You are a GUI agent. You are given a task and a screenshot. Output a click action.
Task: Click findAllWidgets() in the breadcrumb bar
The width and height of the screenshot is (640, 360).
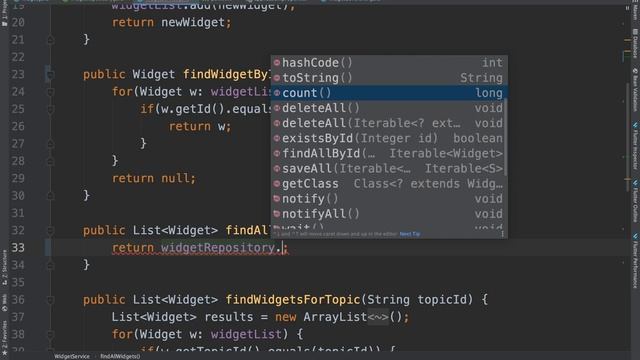(x=120, y=356)
